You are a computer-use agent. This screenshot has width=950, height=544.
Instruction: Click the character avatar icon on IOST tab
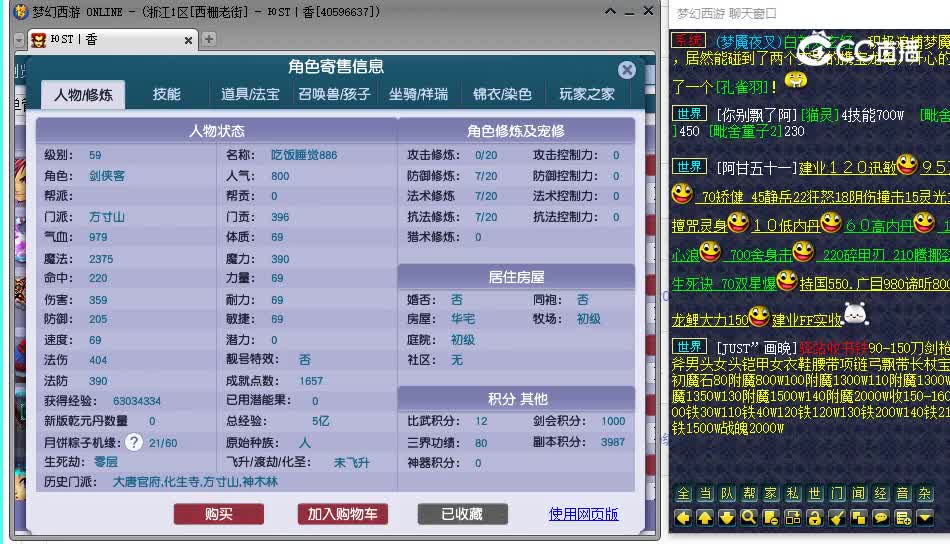click(39, 40)
